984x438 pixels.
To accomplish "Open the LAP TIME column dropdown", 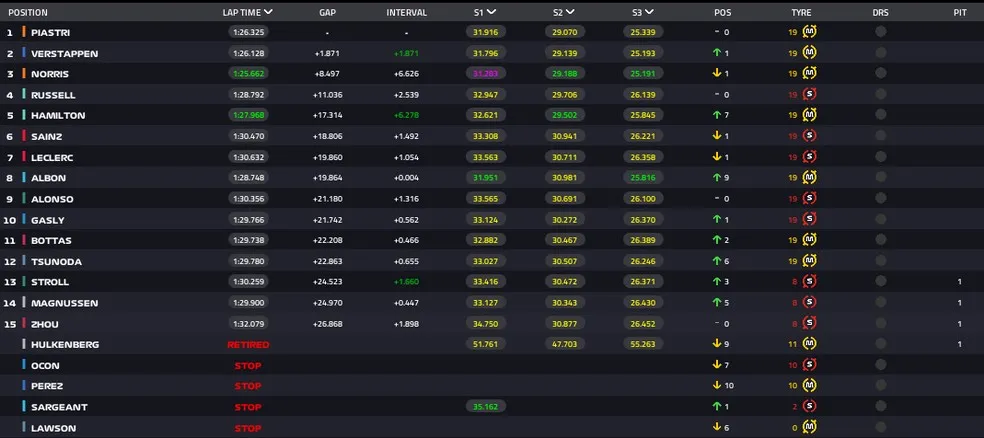I will tap(268, 12).
